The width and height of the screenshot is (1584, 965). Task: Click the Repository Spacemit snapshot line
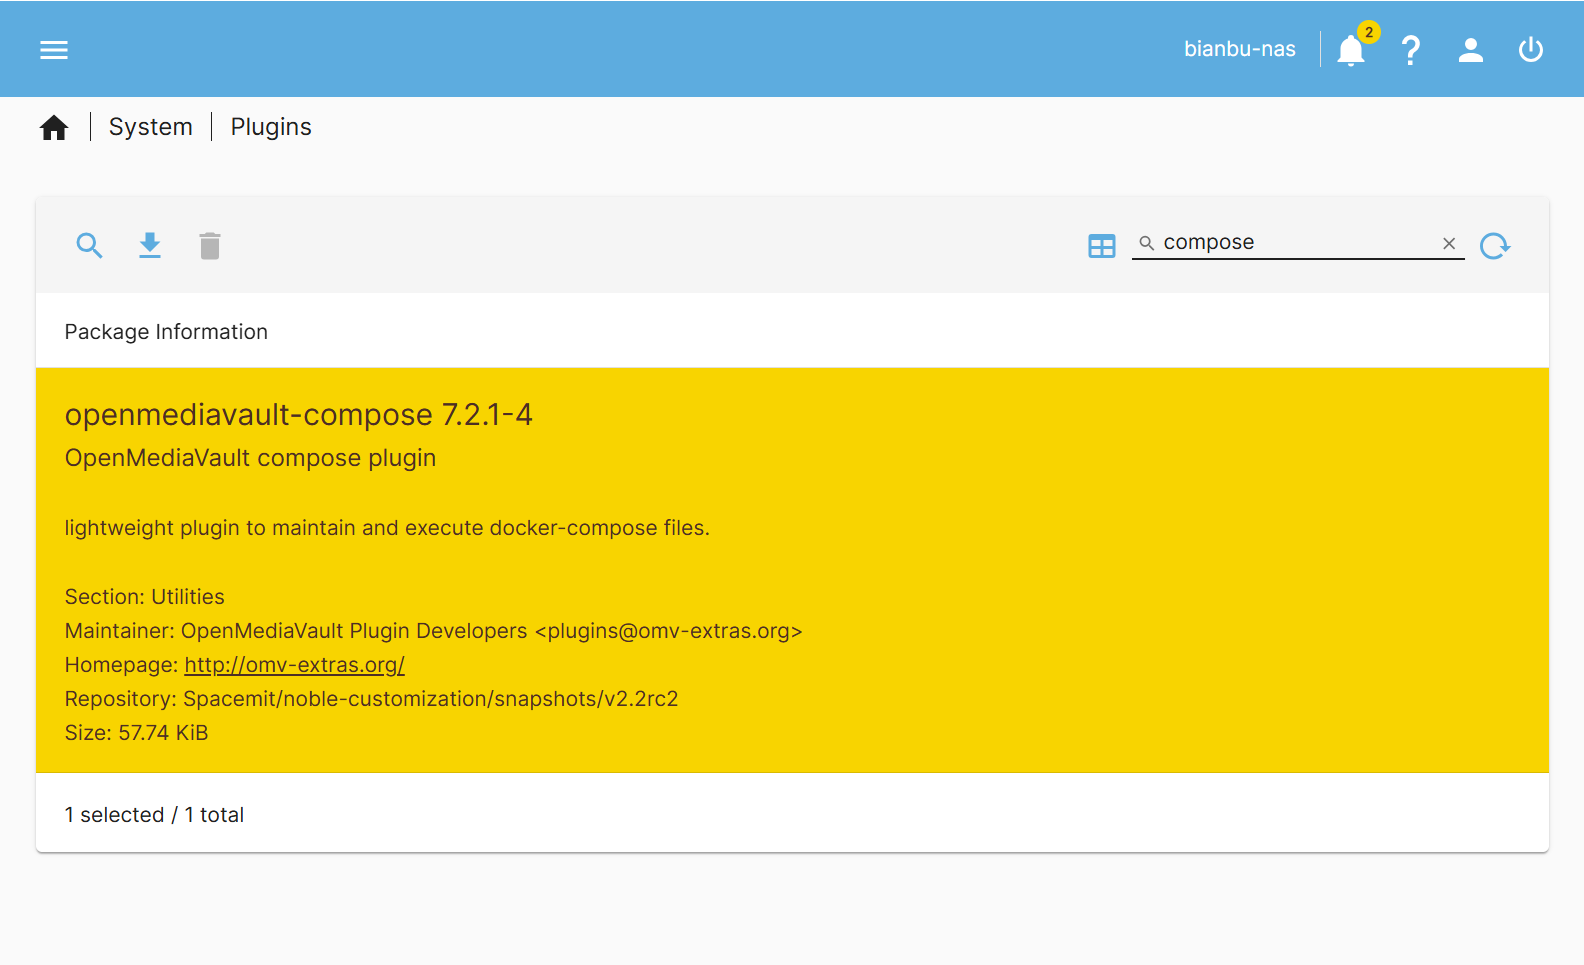(x=372, y=699)
